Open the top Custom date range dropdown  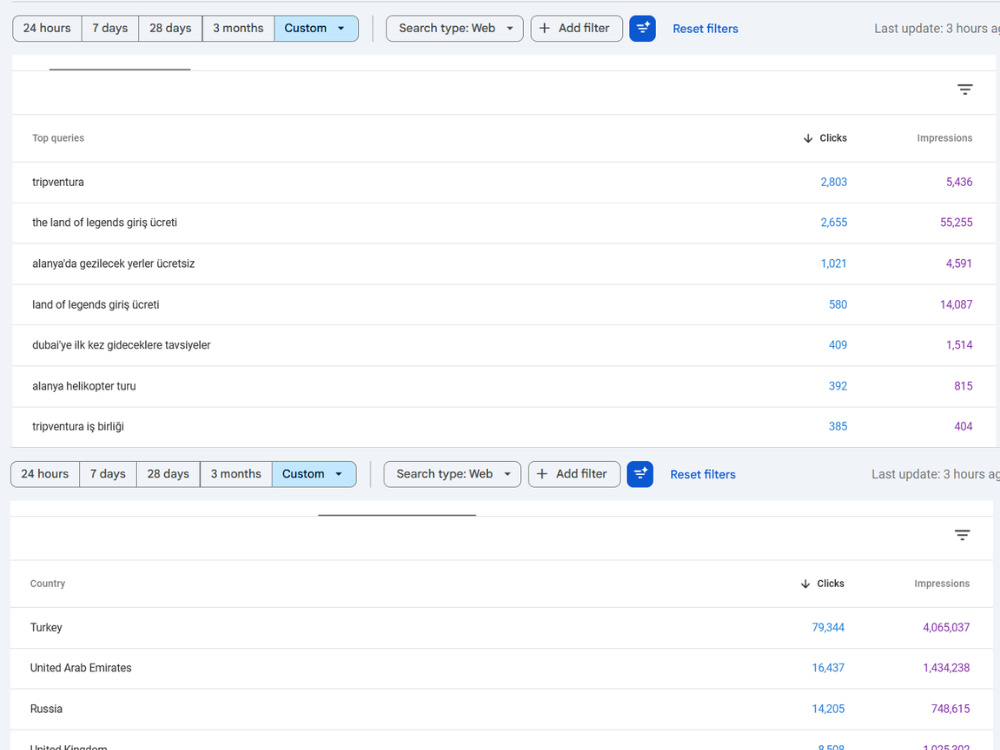[316, 29]
